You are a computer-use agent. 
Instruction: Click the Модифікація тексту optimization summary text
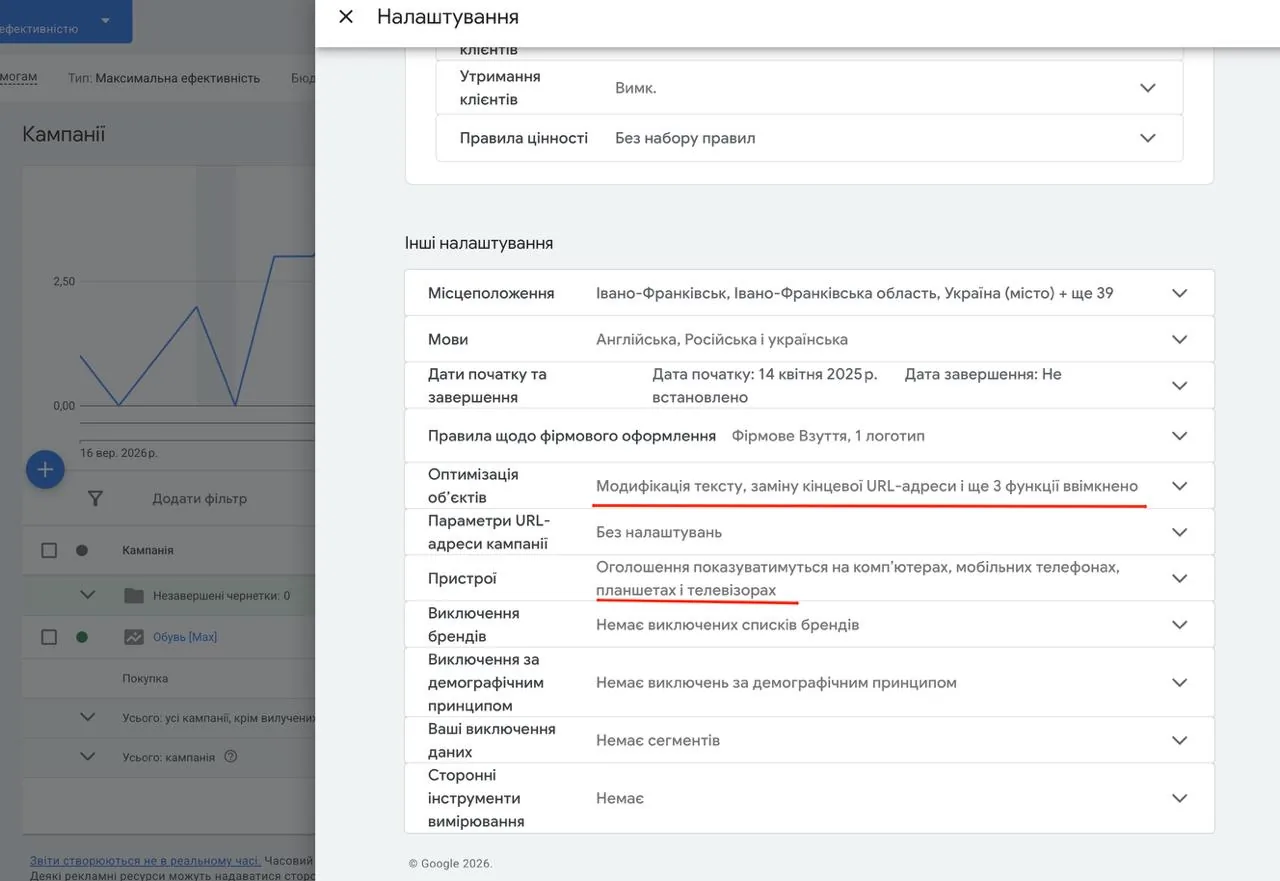pyautogui.click(x=867, y=486)
